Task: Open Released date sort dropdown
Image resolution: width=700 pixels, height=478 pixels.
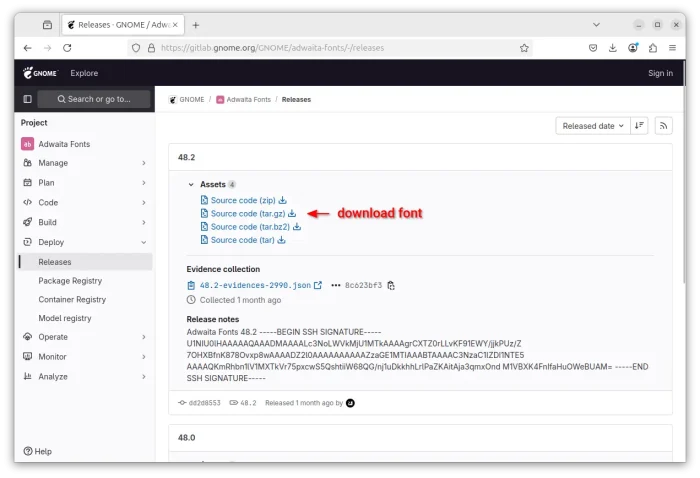Action: click(592, 126)
